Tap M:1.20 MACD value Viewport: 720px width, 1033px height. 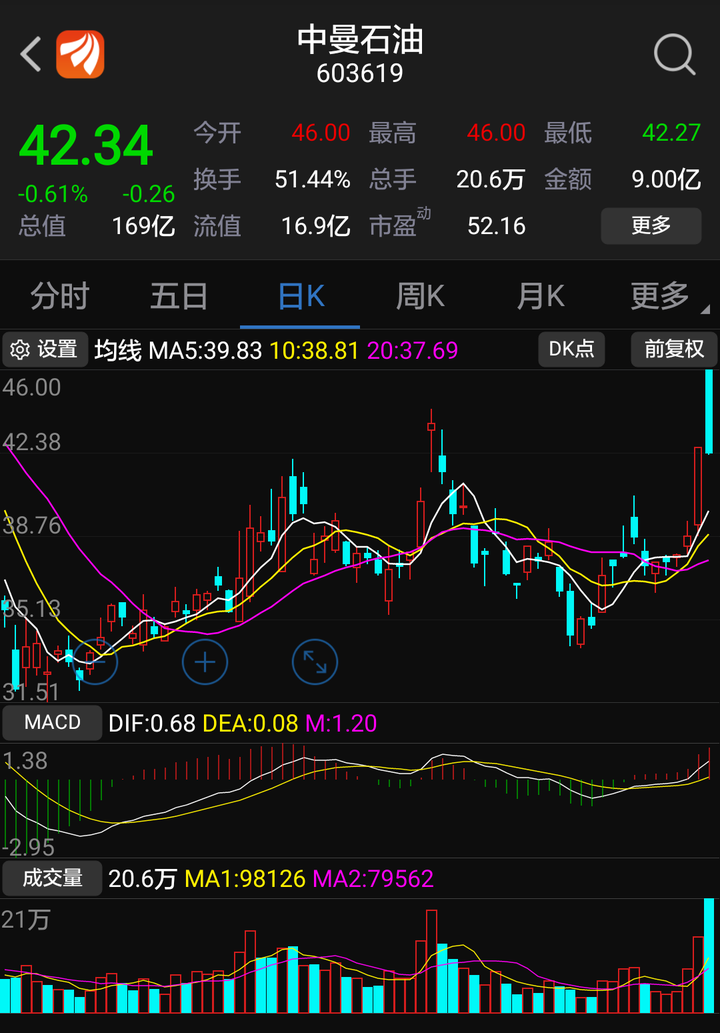(341, 723)
